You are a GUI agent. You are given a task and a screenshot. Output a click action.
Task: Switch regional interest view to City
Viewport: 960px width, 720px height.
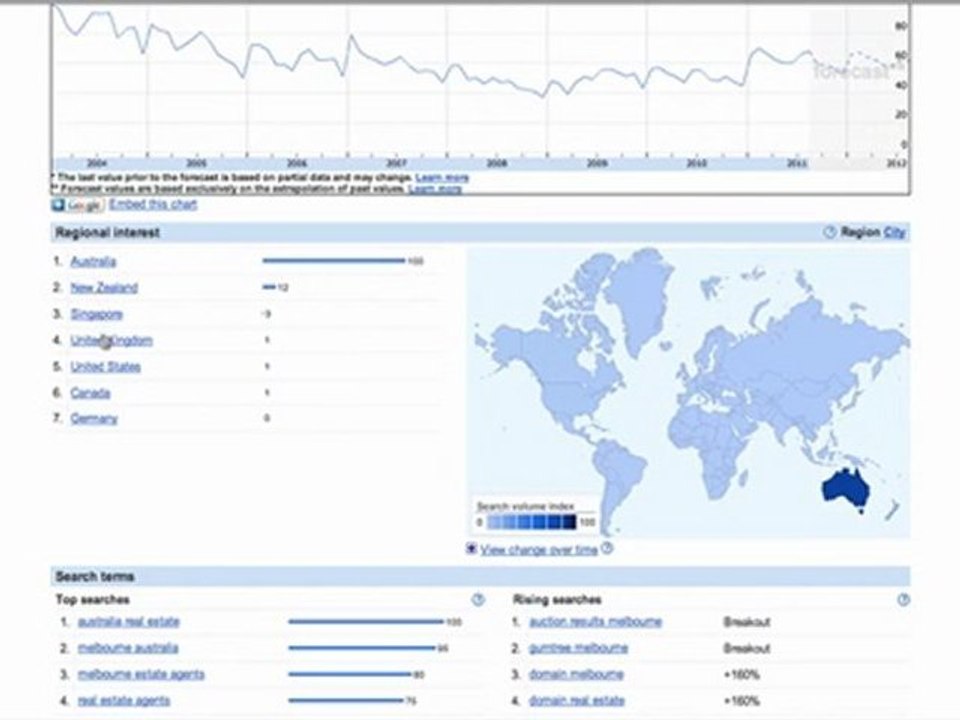[894, 233]
